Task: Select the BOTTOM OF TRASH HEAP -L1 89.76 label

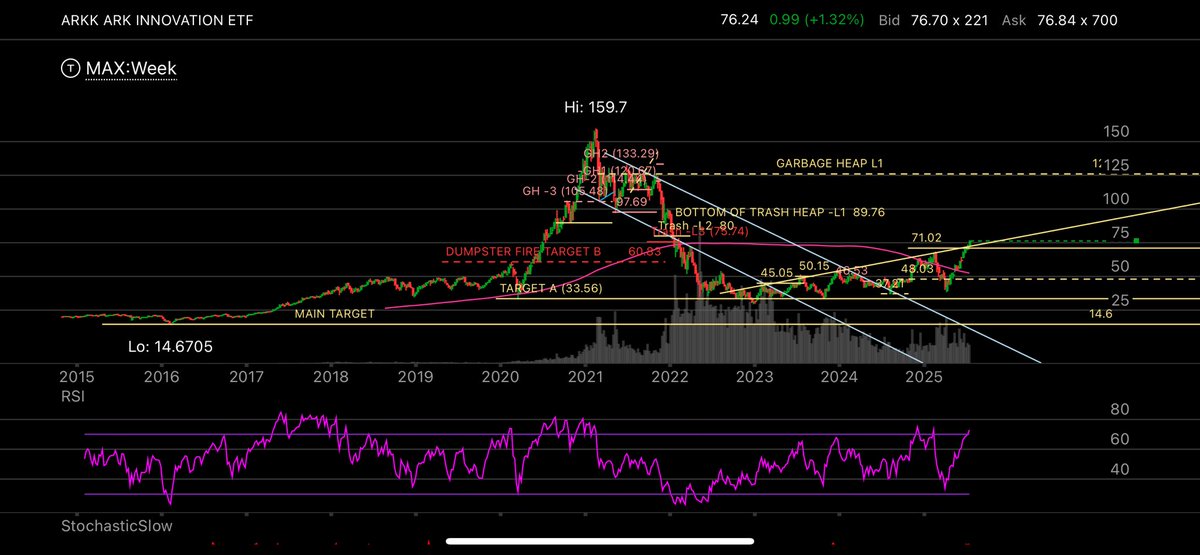Action: pyautogui.click(x=781, y=212)
